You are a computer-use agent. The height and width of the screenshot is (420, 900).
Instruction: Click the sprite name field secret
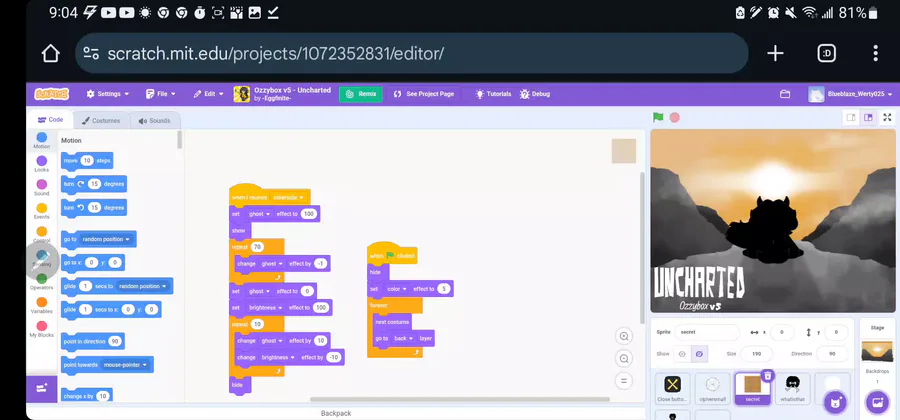707,332
